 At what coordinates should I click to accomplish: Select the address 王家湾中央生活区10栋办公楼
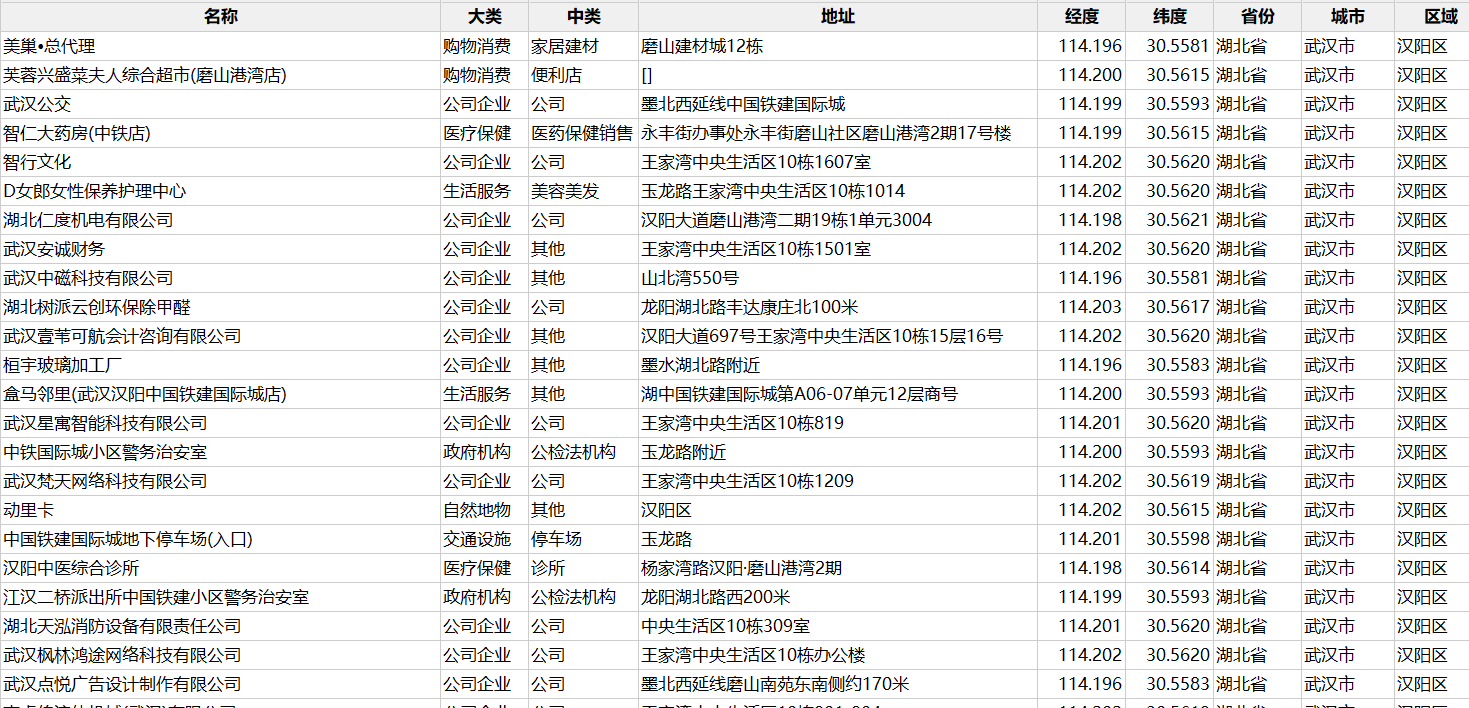[x=838, y=655]
